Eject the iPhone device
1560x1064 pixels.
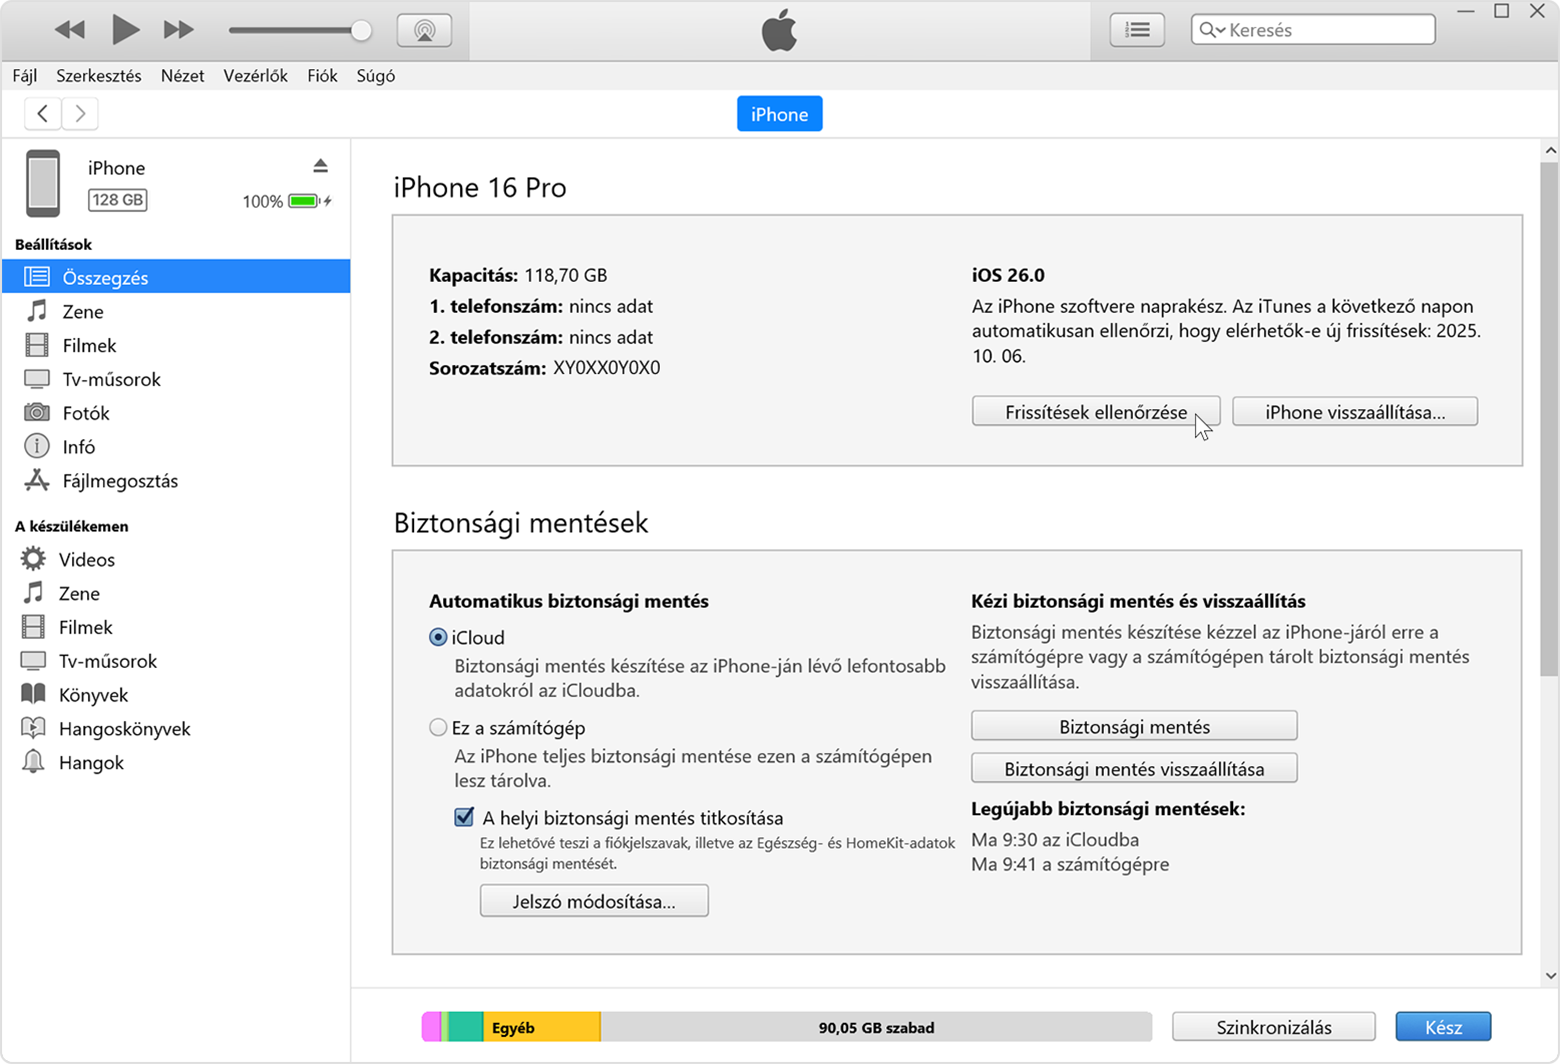tap(320, 166)
